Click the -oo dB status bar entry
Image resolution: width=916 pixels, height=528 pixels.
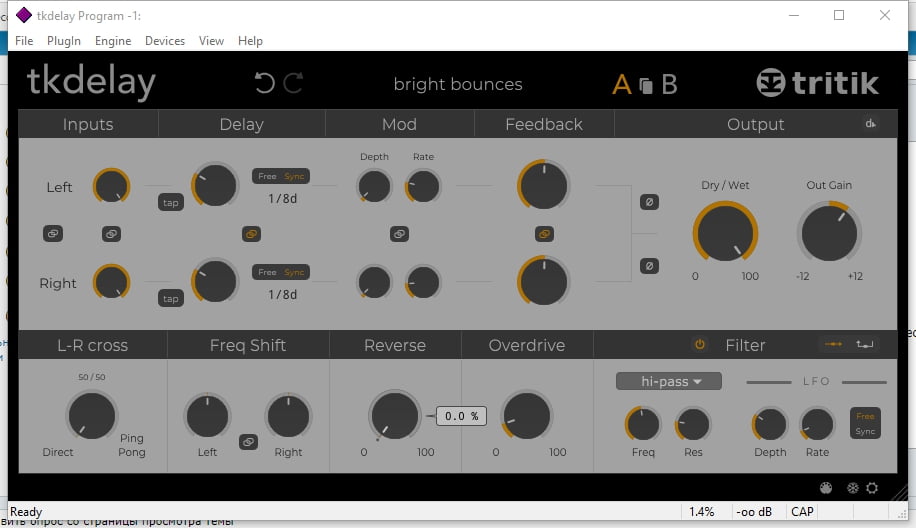pos(754,512)
